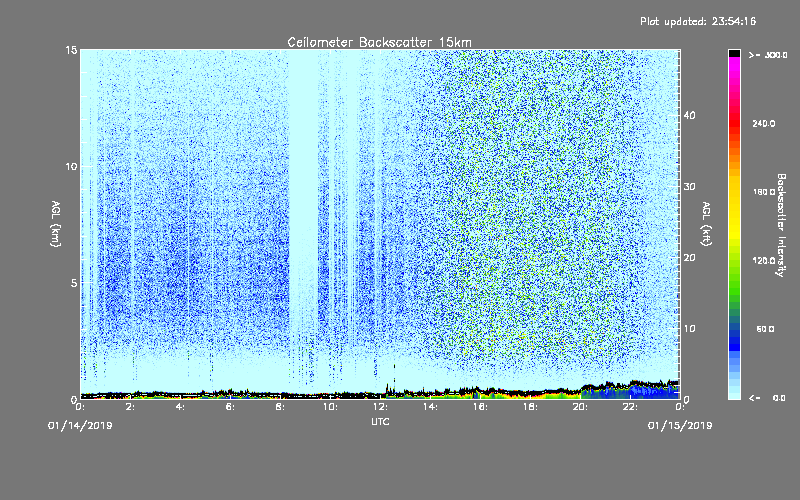Pick the black top segment of the colorbar
The image size is (800, 500).
(734, 53)
